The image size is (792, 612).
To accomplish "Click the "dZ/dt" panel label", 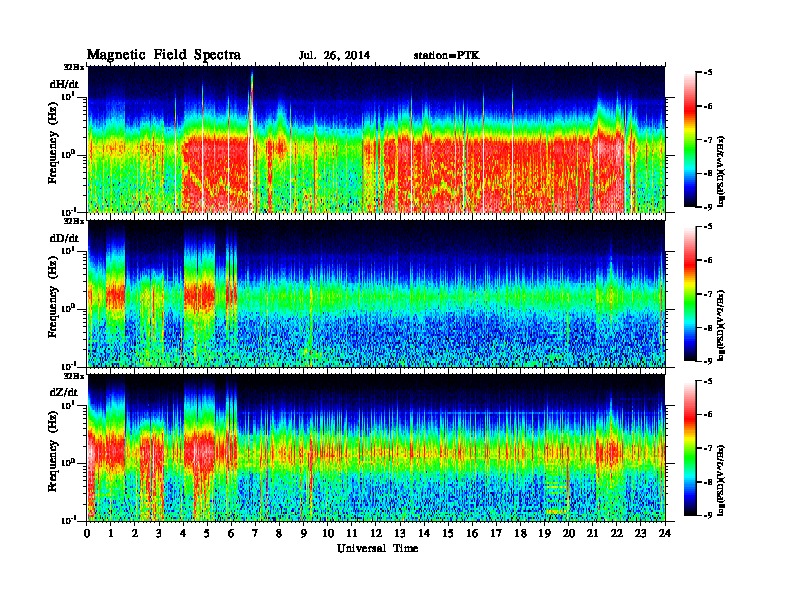I will coord(64,392).
